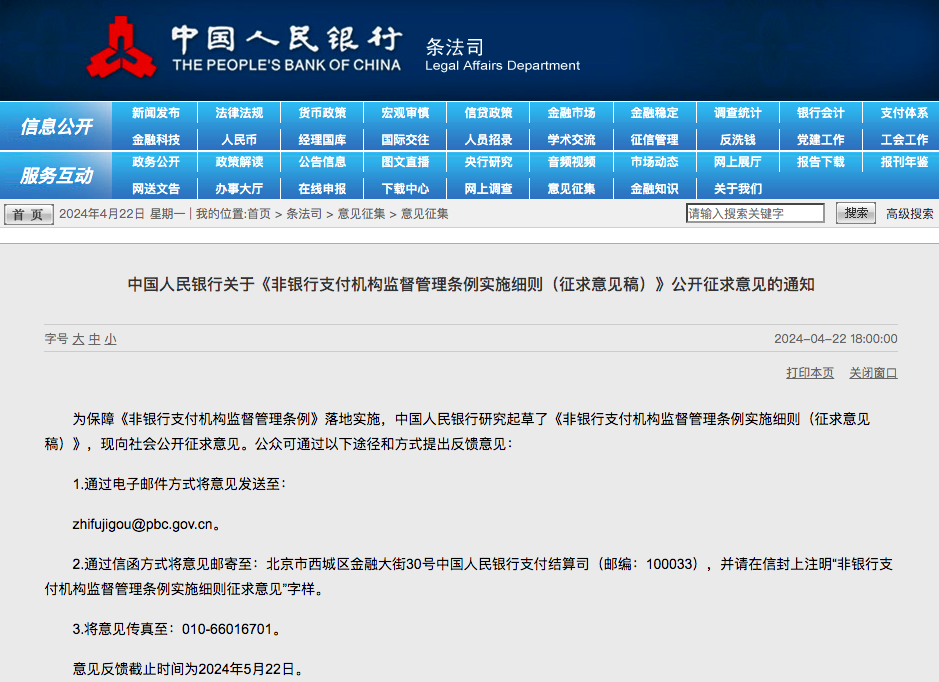Click 打印本页 to print page
The width and height of the screenshot is (939, 682).
coord(810,373)
